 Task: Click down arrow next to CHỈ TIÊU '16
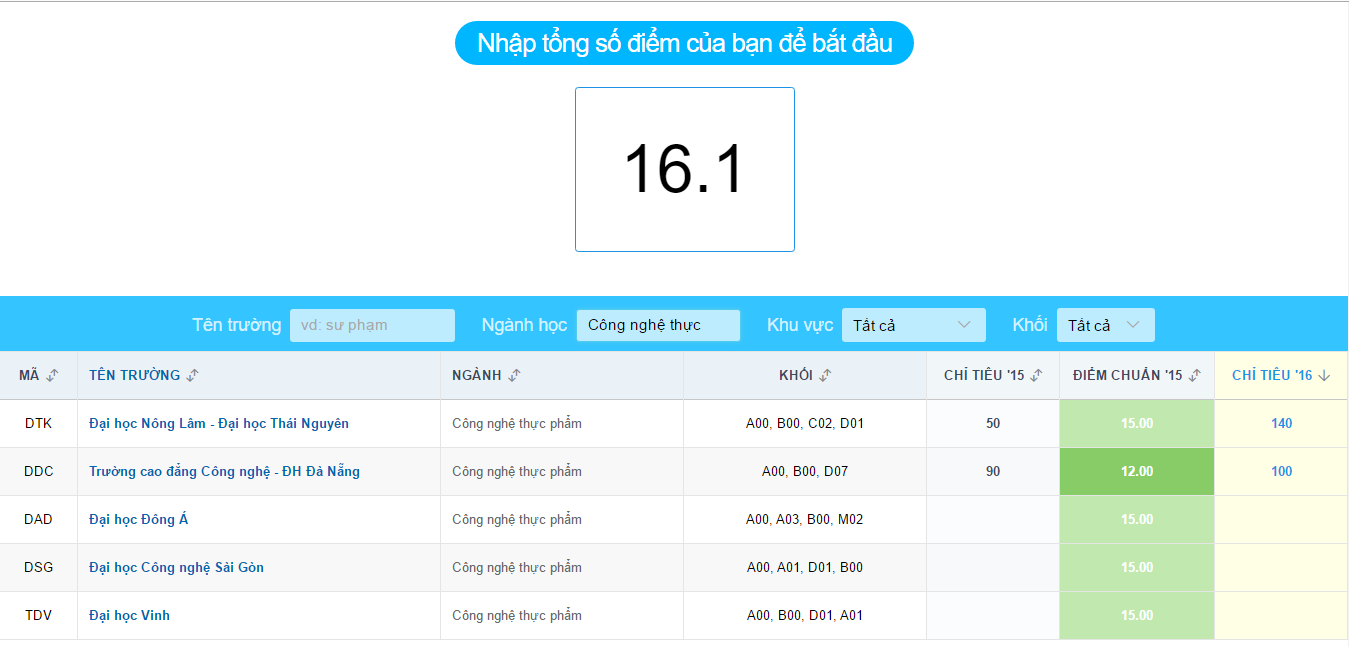(x=1325, y=375)
